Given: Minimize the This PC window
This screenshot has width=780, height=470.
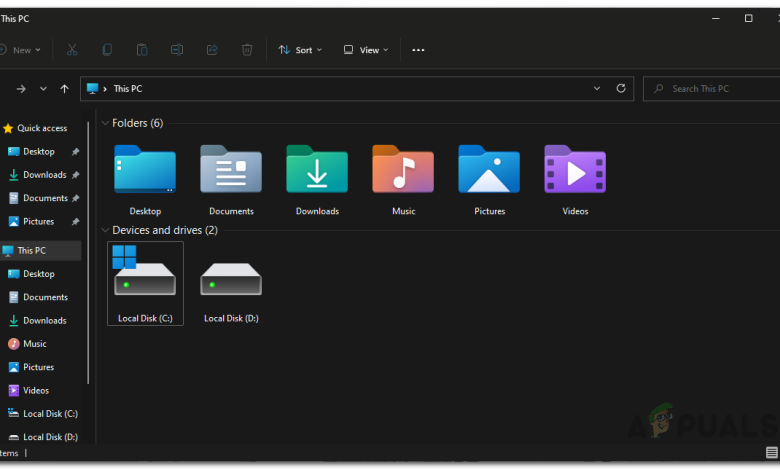Looking at the screenshot, I should [716, 18].
